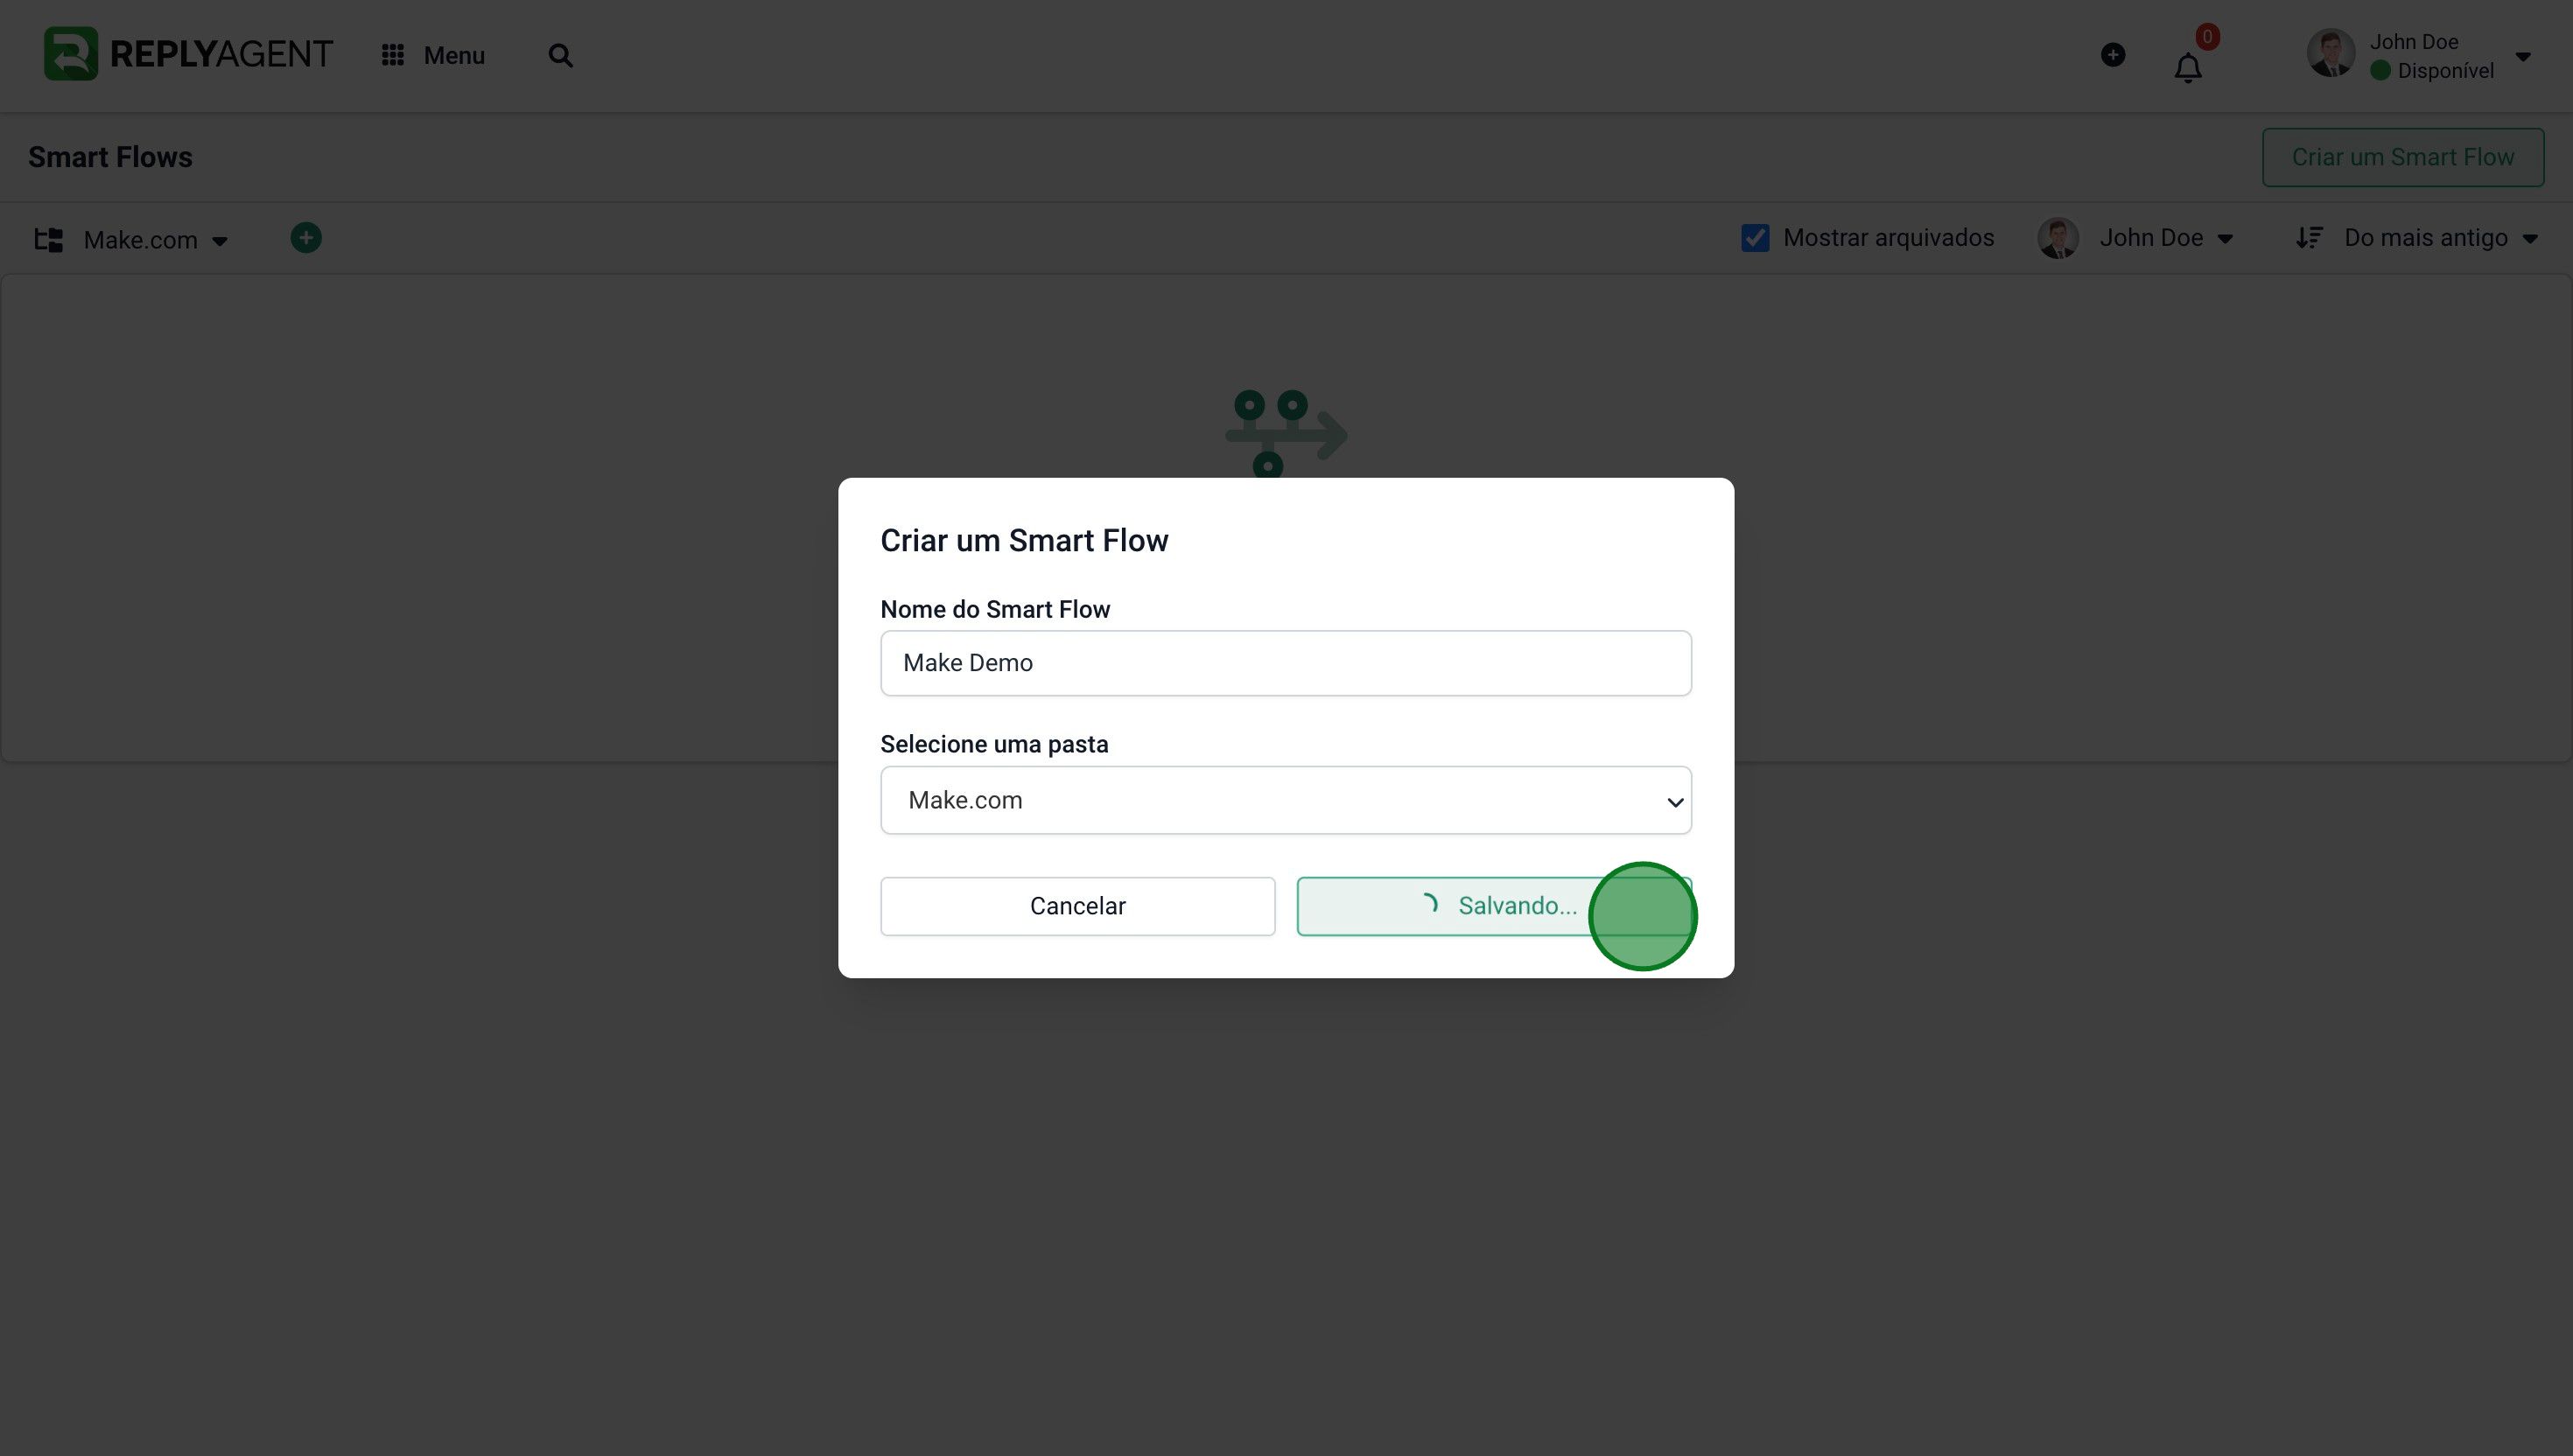
Task: Expand the user profile dropdown arrow
Action: pyautogui.click(x=2522, y=56)
